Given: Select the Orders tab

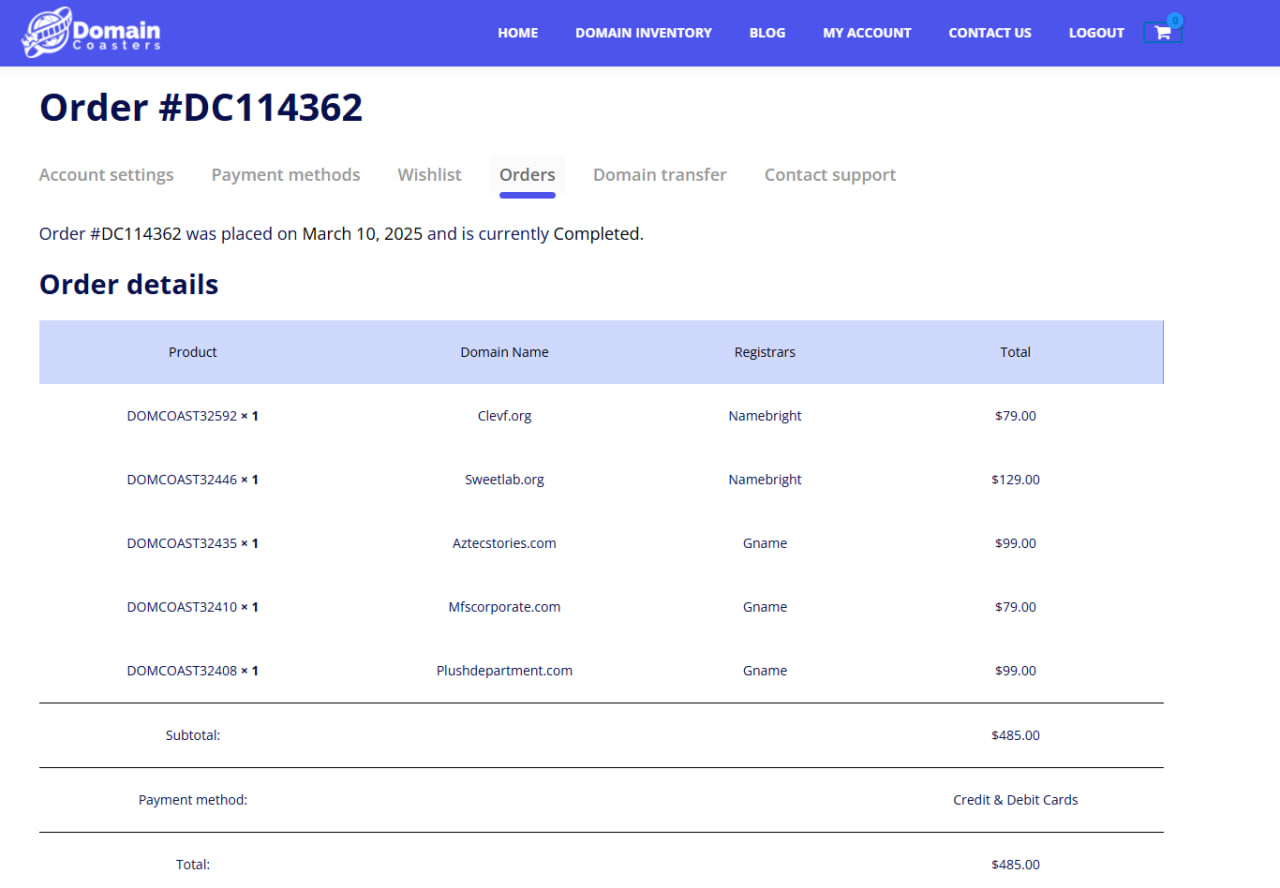Looking at the screenshot, I should pyautogui.click(x=527, y=175).
